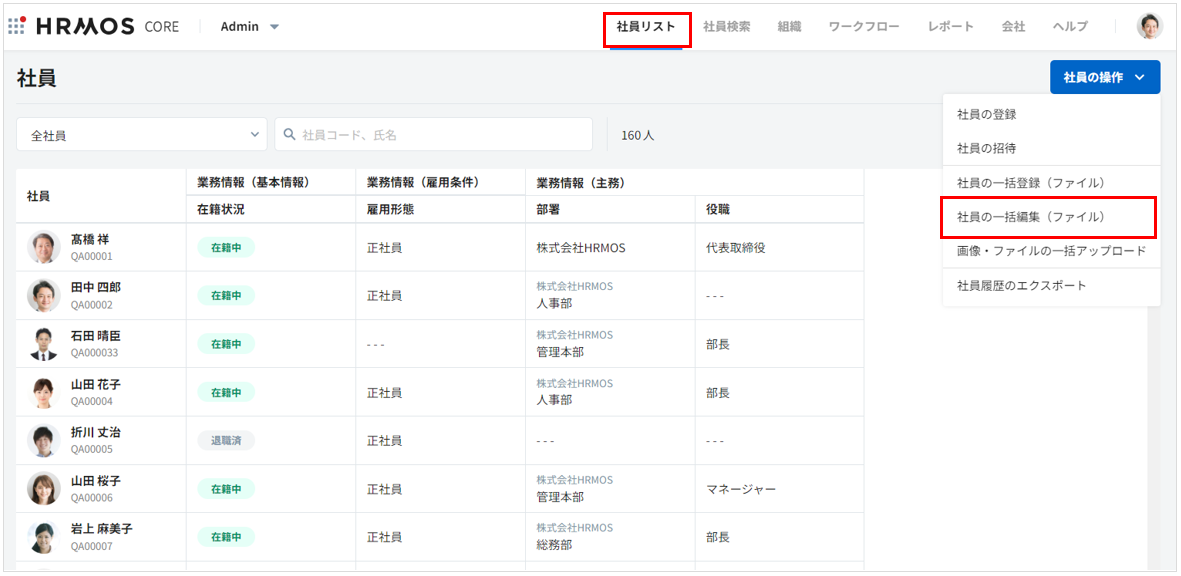Screen dimensions: 1181x576
Task: Select 社員の登録 menu option
Action: tap(986, 115)
